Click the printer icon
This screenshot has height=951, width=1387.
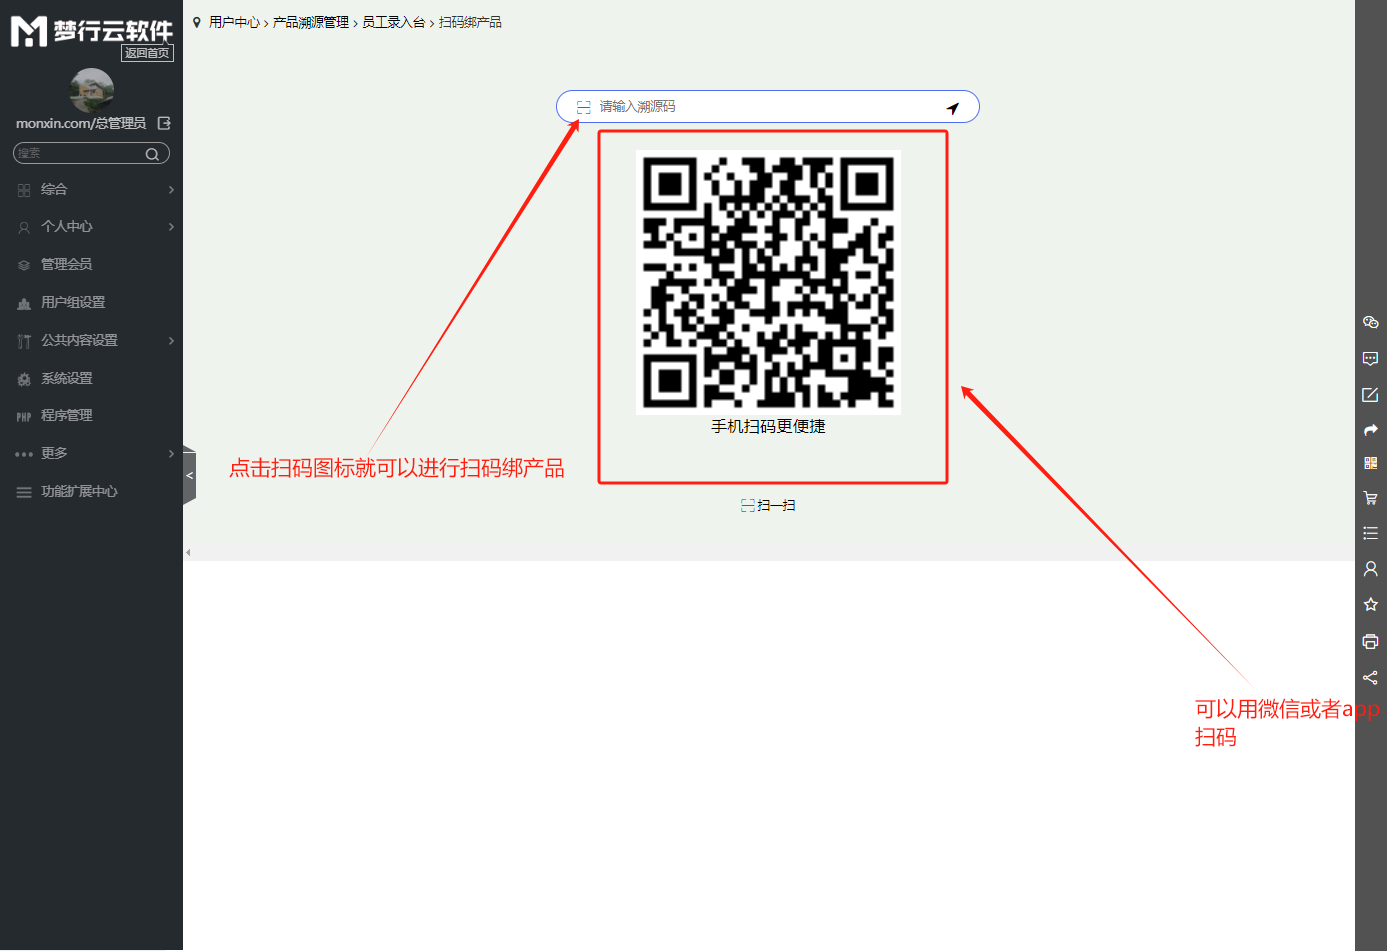(1370, 641)
